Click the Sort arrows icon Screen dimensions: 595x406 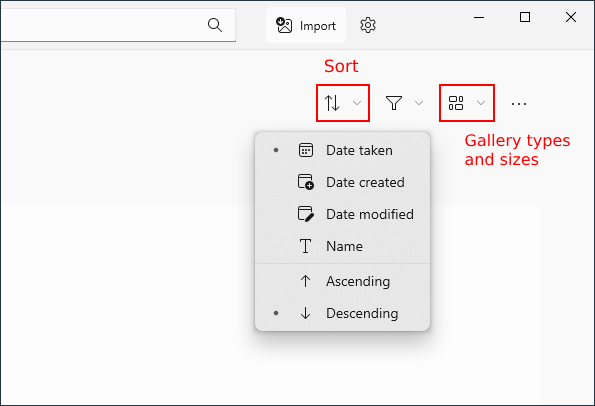(332, 103)
